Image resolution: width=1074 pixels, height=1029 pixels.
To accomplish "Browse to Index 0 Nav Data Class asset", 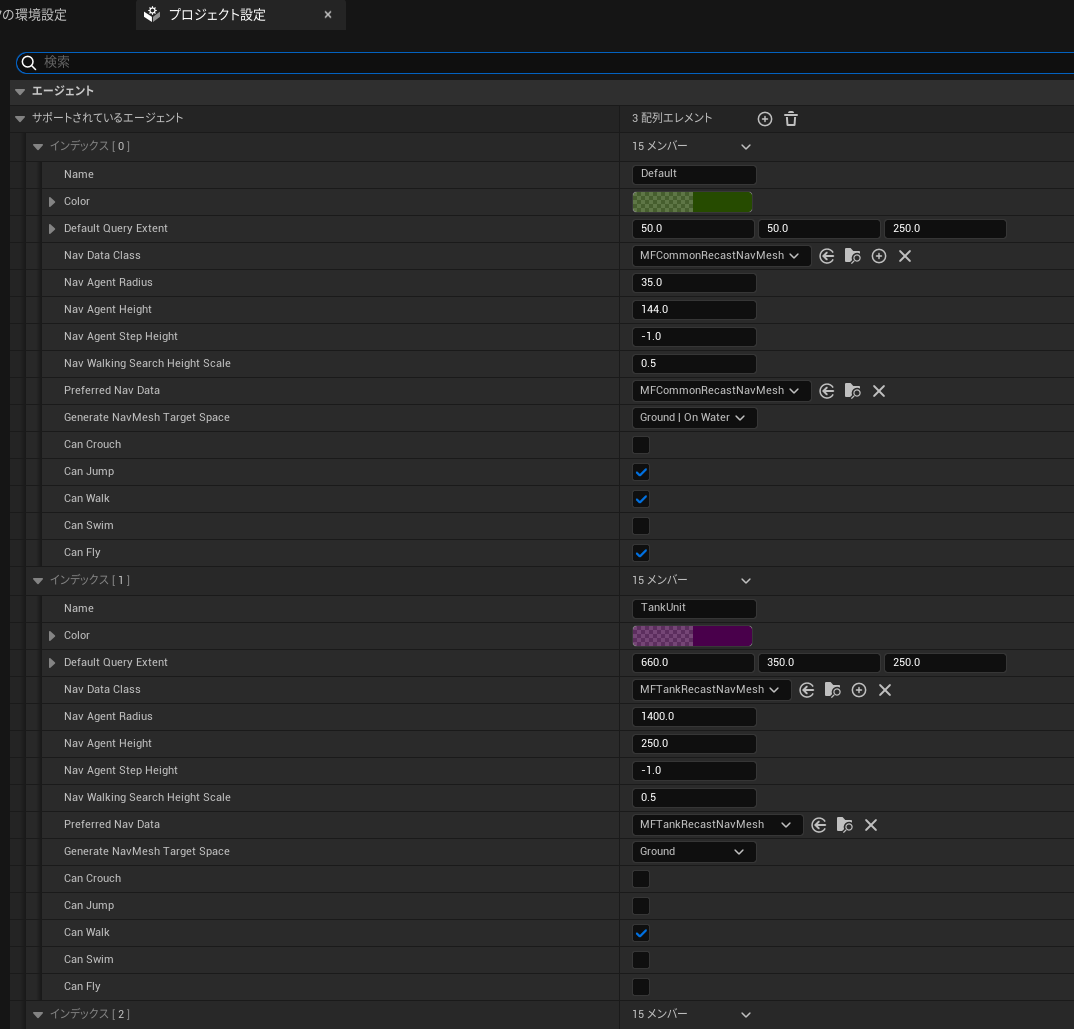I will pyautogui.click(x=853, y=256).
